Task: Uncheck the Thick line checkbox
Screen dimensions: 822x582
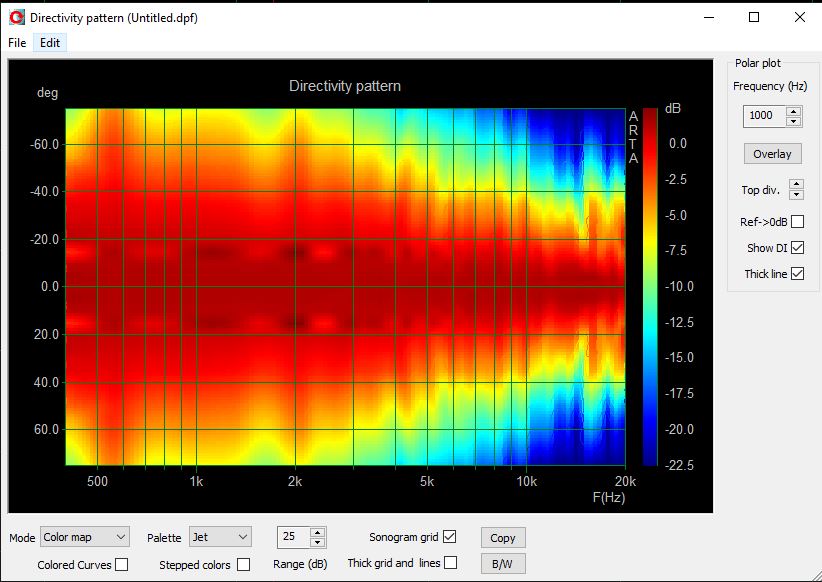Action: [797, 273]
